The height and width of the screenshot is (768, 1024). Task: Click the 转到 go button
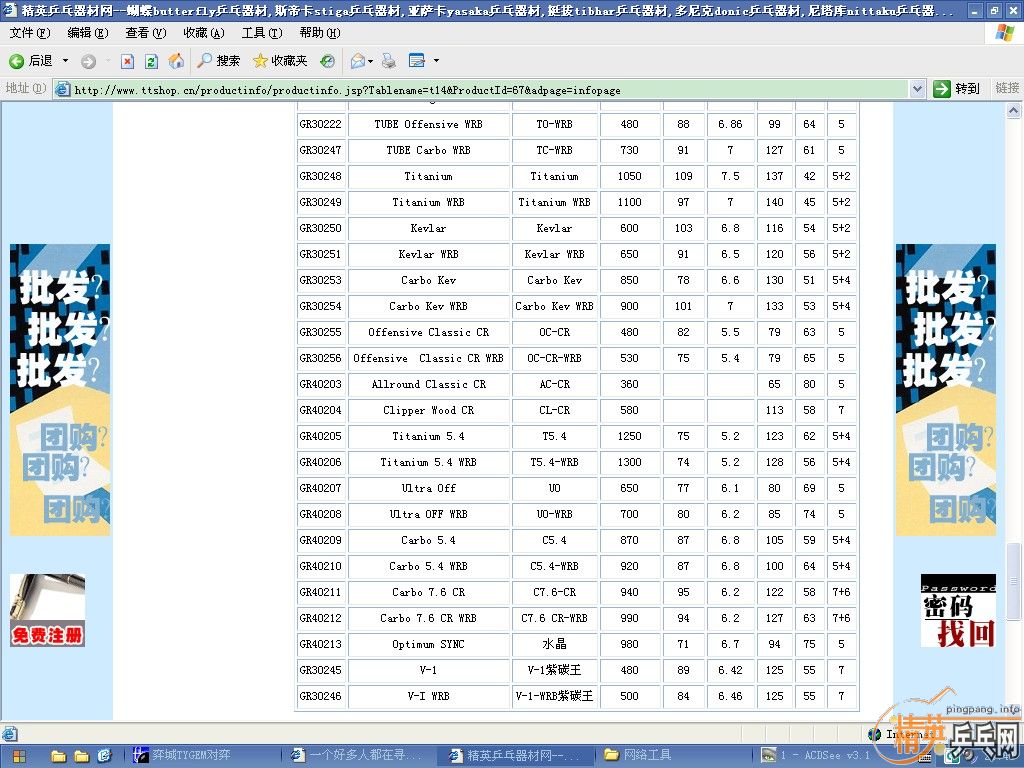point(957,89)
